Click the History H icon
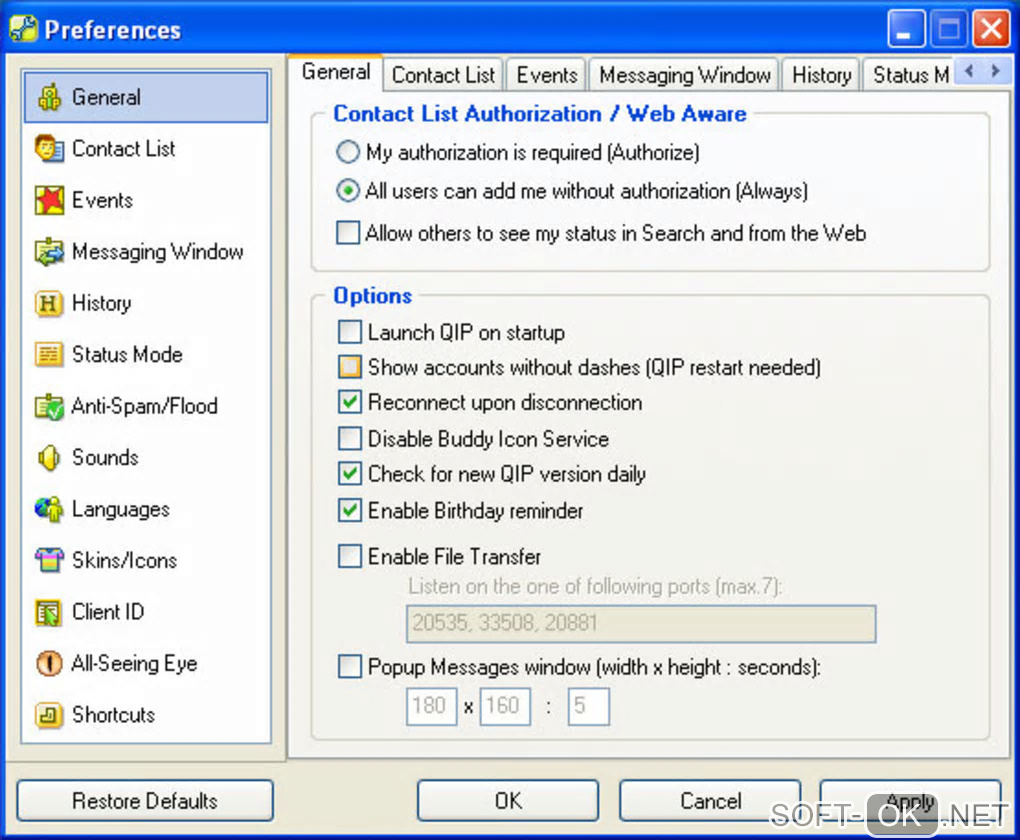The image size is (1020, 840). [49, 303]
